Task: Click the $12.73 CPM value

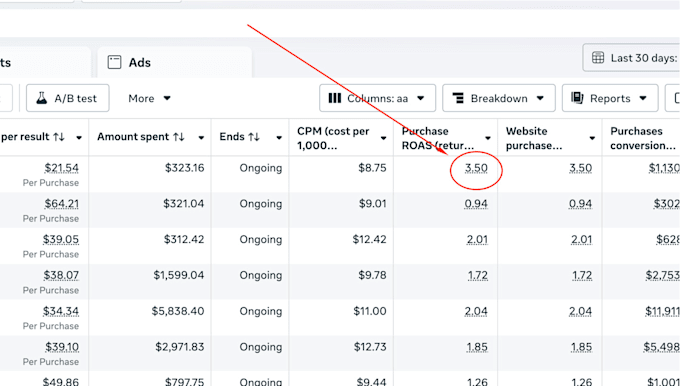Action: (370, 347)
